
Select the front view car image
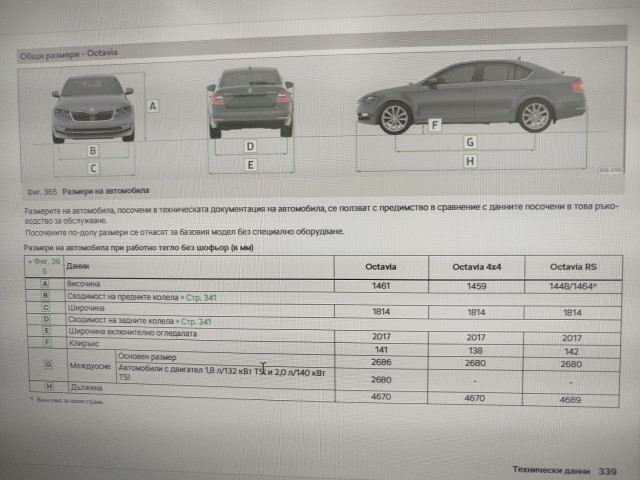point(93,109)
